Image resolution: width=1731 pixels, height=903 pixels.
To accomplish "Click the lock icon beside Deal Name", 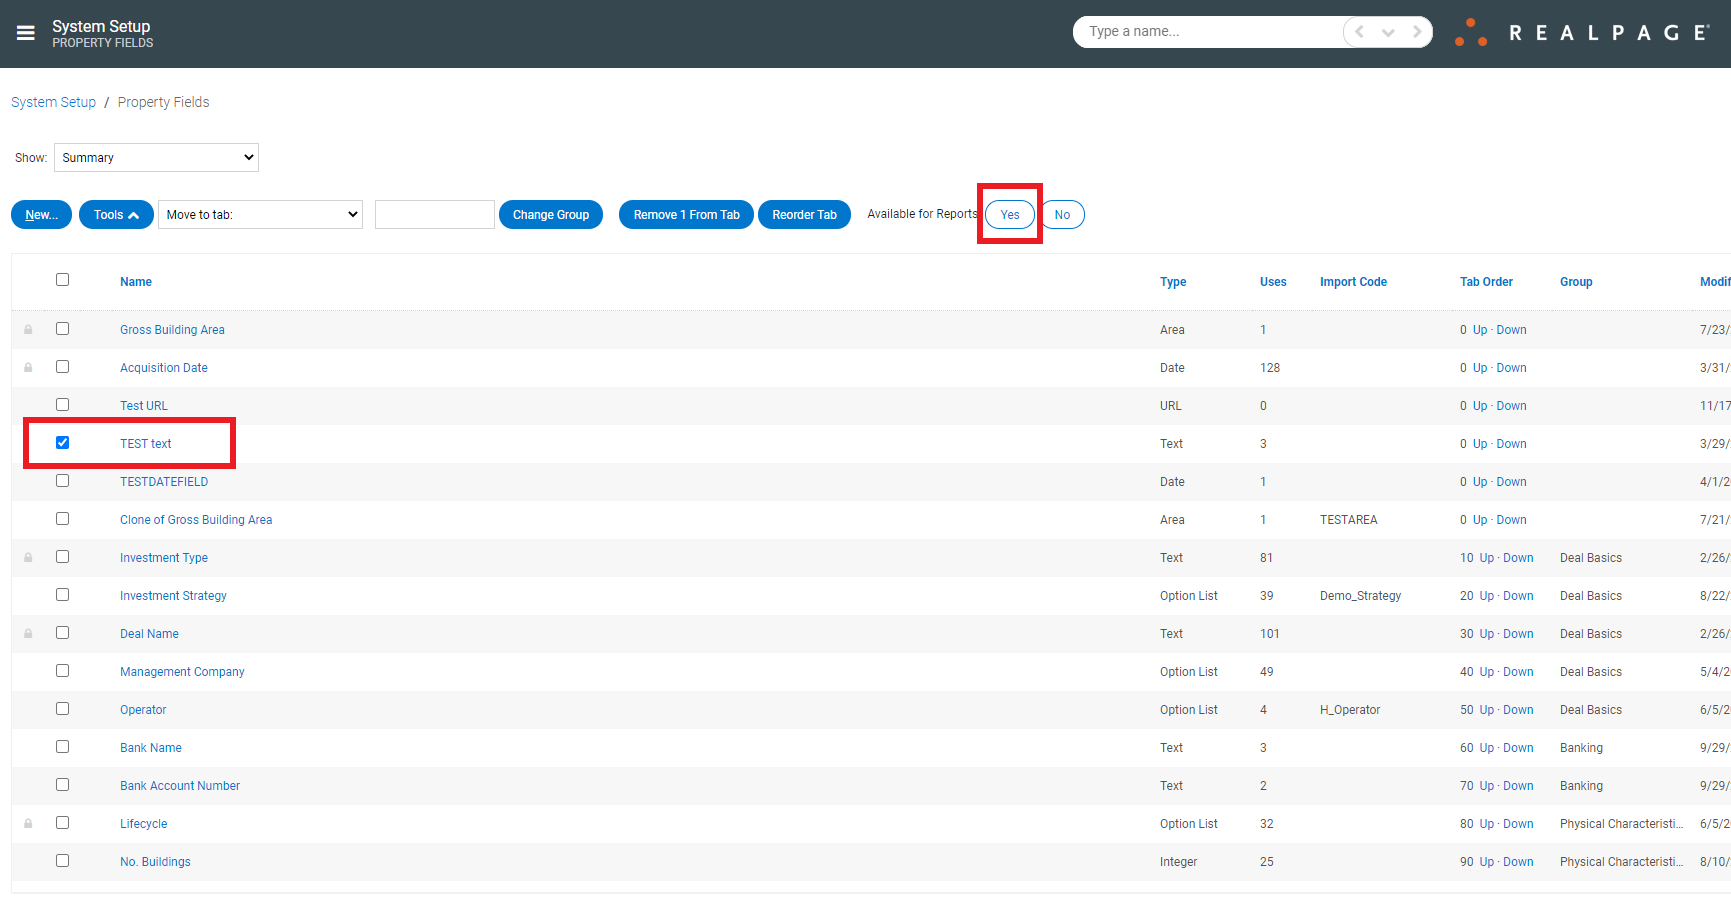I will [28, 632].
